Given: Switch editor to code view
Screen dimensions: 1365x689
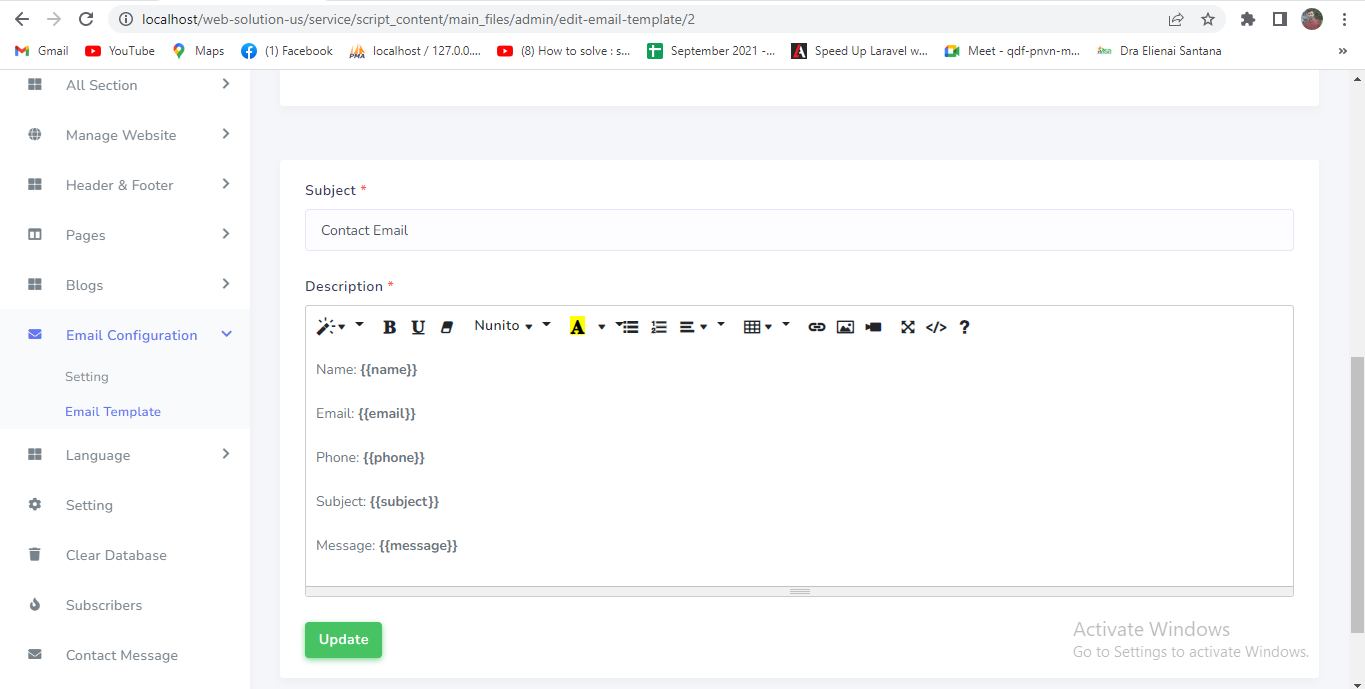Looking at the screenshot, I should 936,327.
